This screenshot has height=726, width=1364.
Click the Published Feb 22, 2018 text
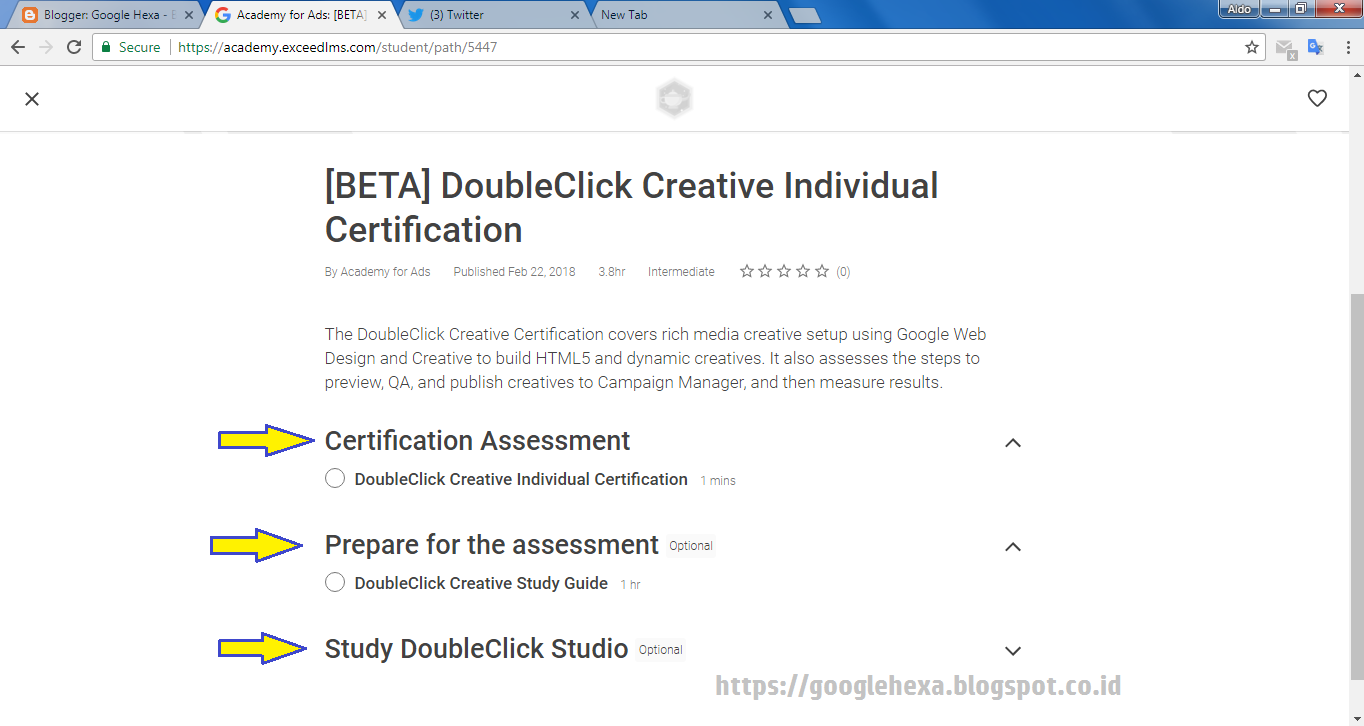tap(514, 272)
